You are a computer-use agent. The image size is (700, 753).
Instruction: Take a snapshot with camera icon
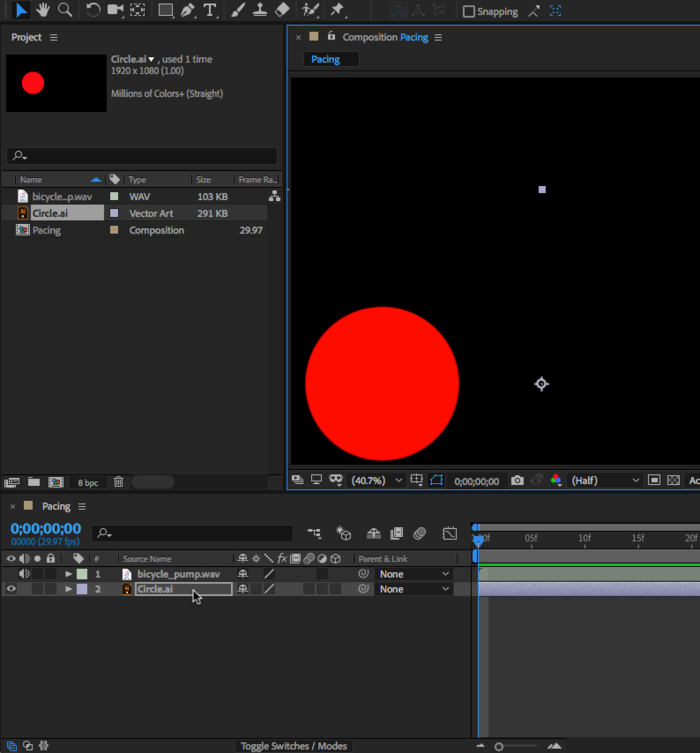517,481
